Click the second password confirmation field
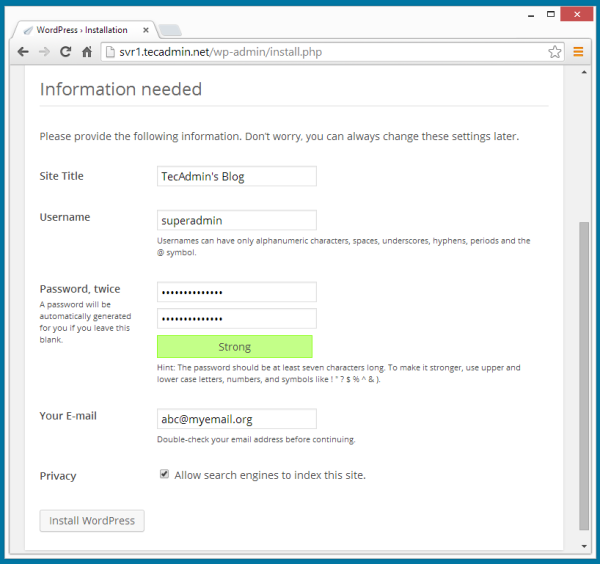Viewport: 600px width, 564px height. click(x=236, y=318)
